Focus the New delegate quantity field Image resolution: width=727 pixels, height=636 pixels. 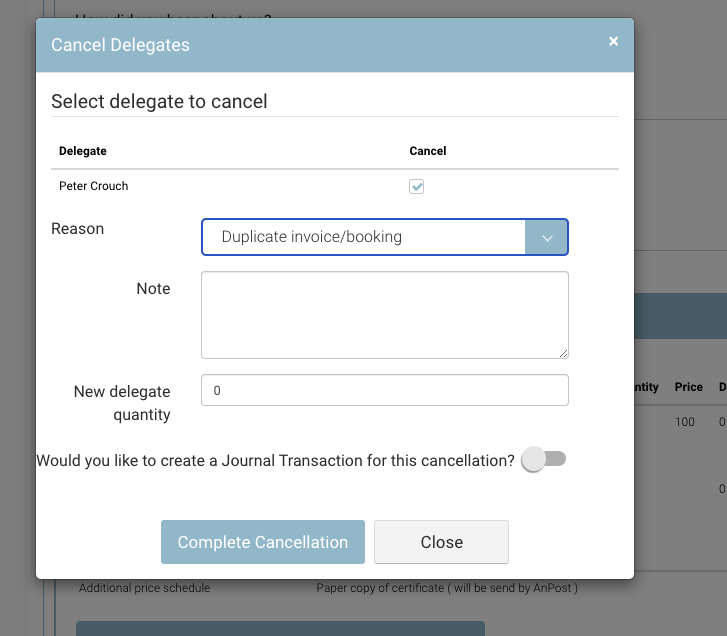coord(385,390)
